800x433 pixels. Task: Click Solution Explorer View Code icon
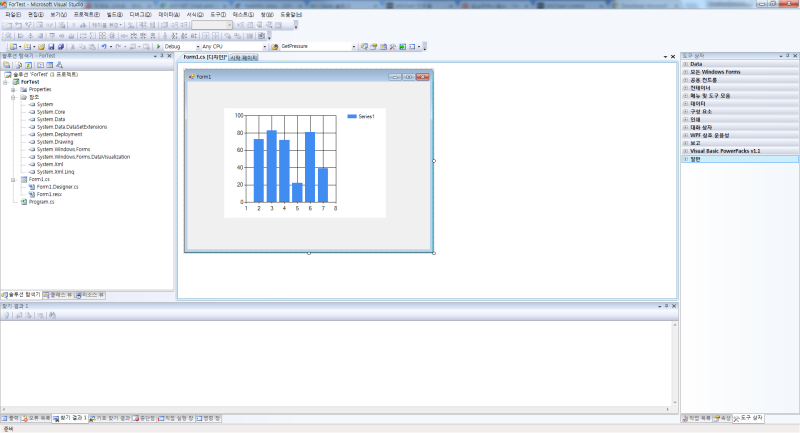(40, 65)
